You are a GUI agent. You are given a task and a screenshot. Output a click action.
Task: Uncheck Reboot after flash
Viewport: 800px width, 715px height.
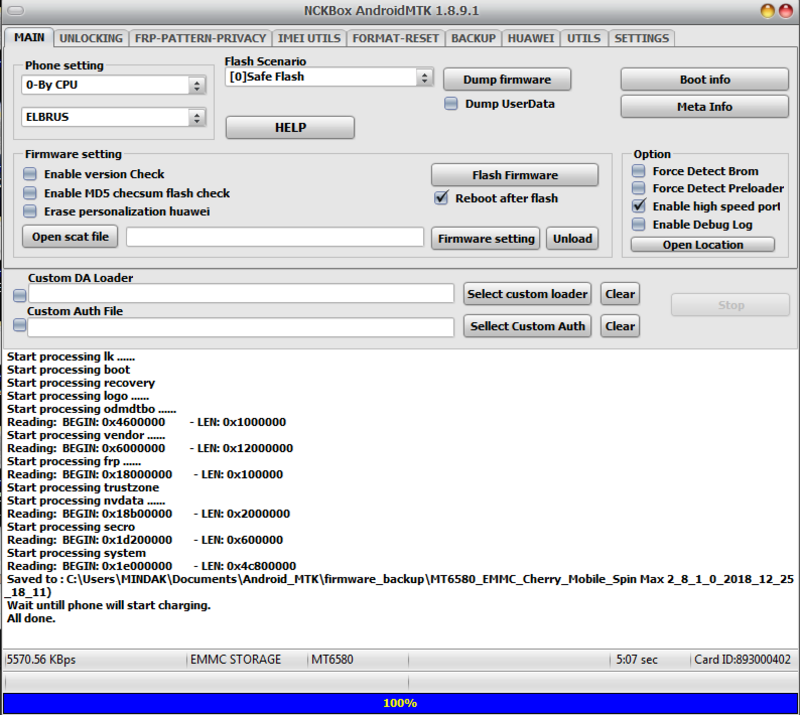click(441, 198)
